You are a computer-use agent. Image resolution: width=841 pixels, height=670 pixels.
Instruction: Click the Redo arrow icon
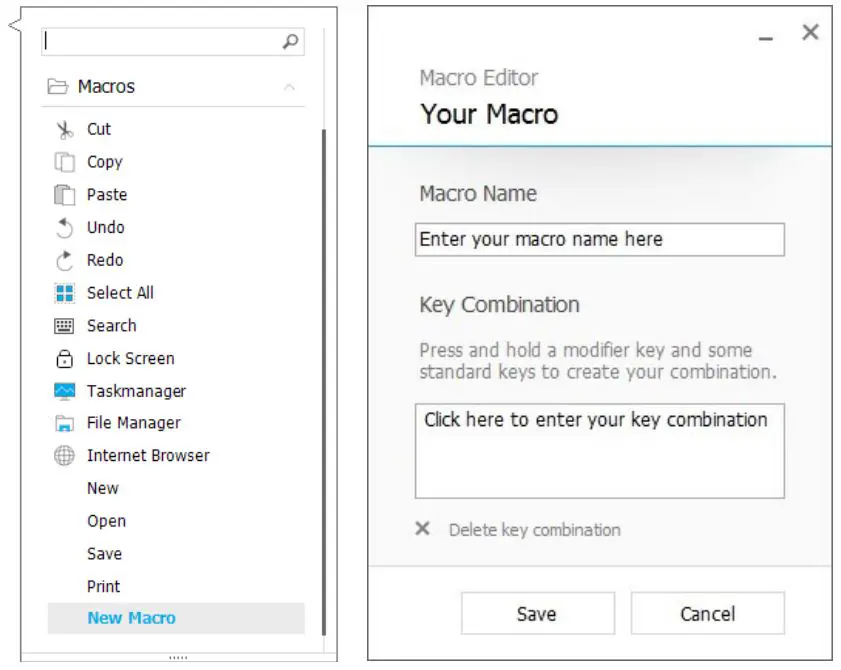65,261
